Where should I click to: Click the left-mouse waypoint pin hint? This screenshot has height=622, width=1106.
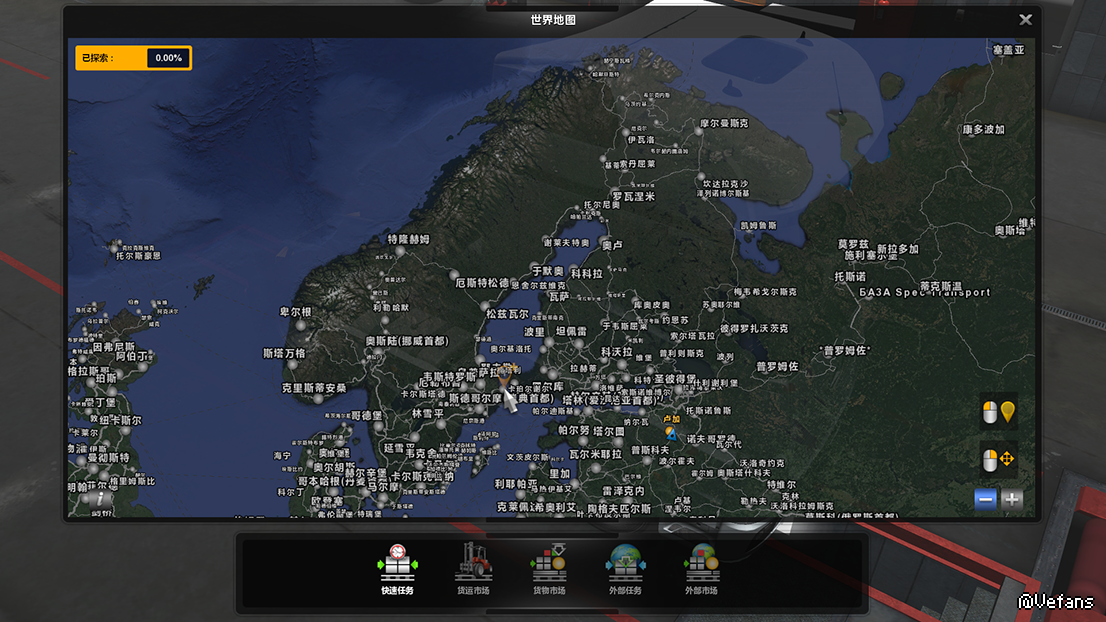(999, 413)
